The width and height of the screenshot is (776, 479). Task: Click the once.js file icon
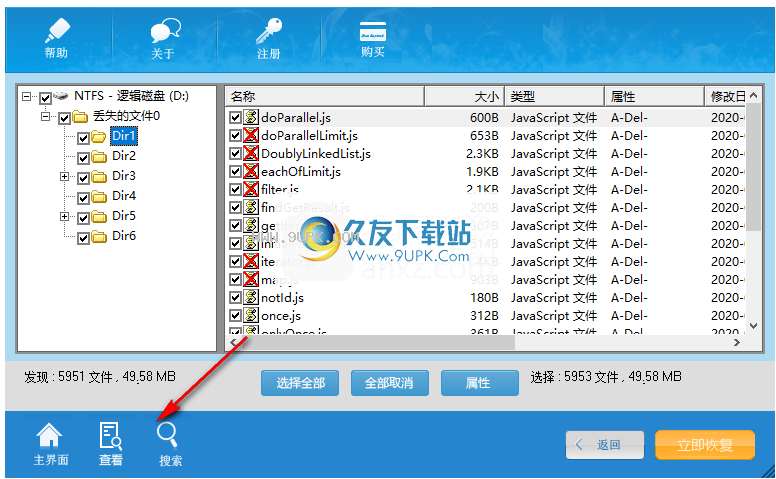(x=251, y=315)
